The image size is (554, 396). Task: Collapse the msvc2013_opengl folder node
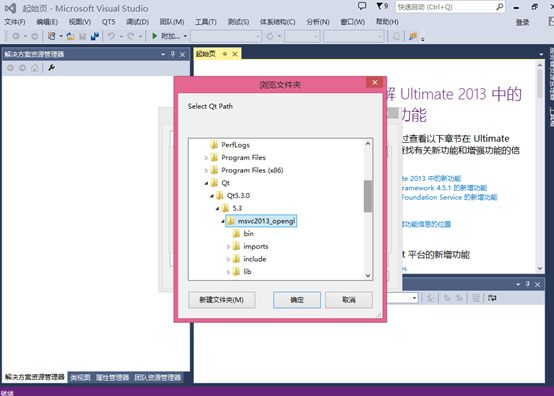pyautogui.click(x=223, y=221)
